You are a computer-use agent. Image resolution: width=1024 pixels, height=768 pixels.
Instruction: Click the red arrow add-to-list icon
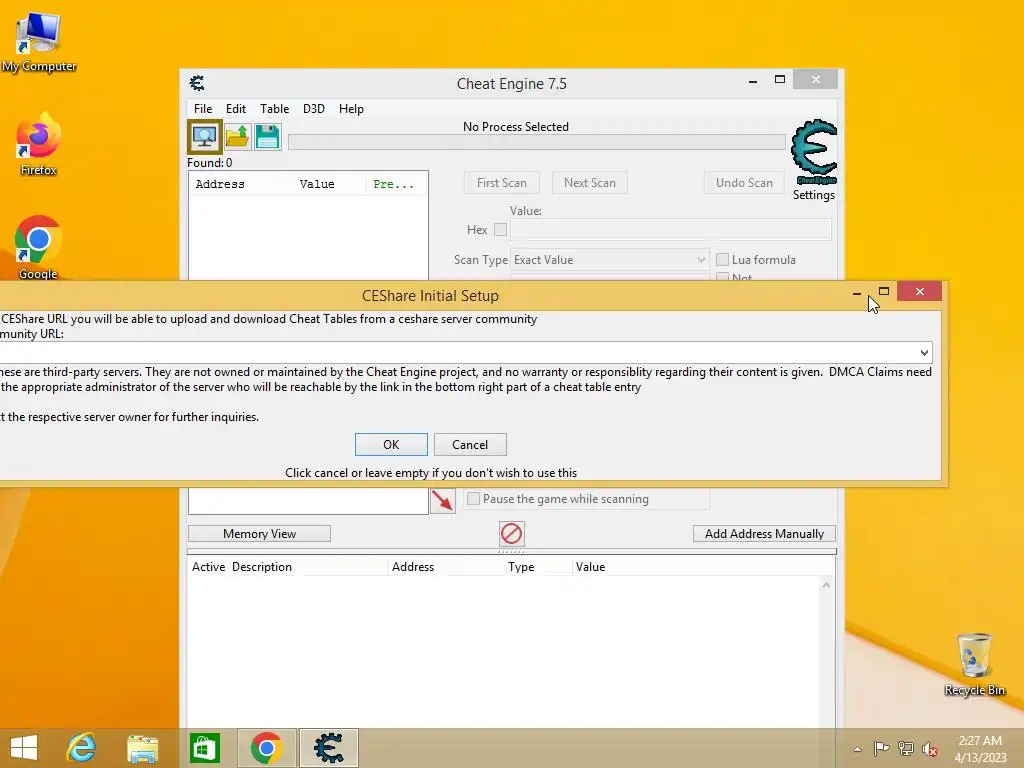coord(443,501)
